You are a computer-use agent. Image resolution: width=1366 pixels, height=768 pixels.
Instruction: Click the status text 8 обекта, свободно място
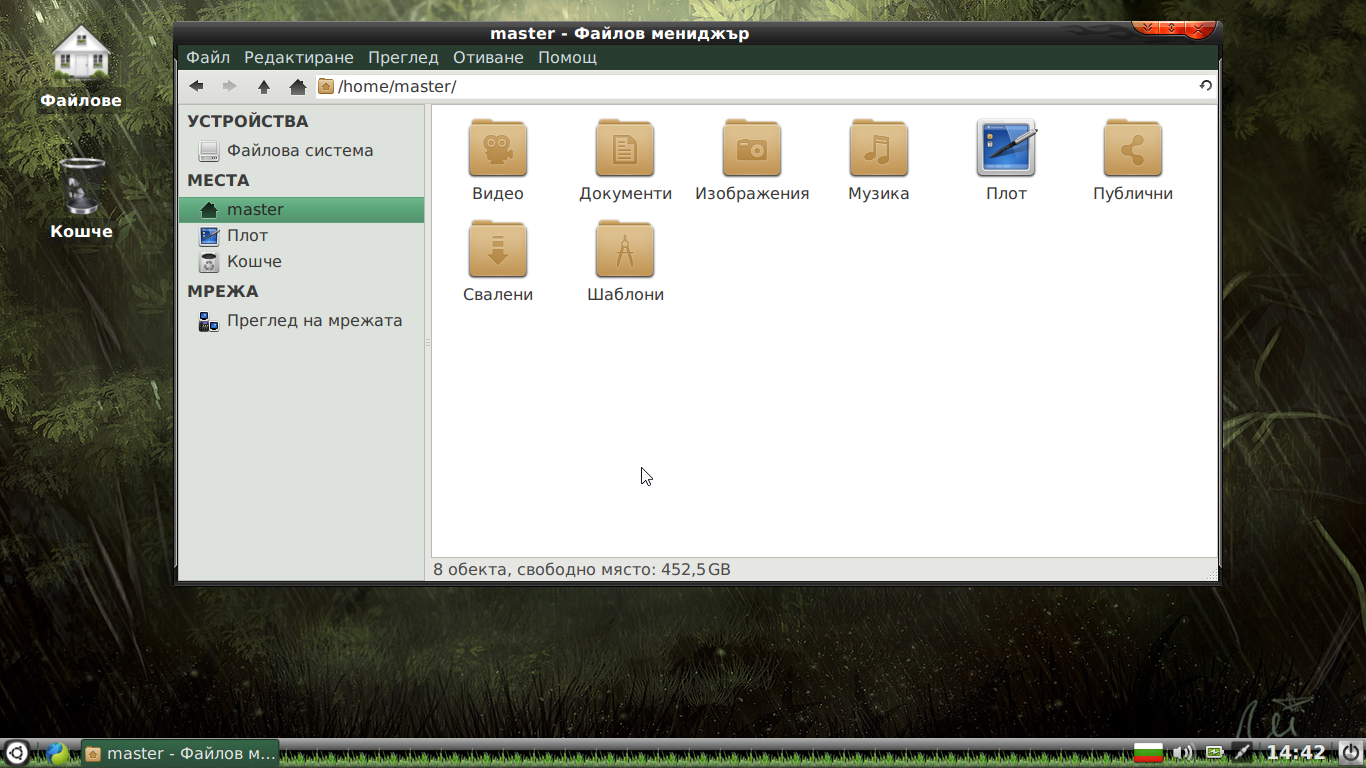tap(582, 570)
